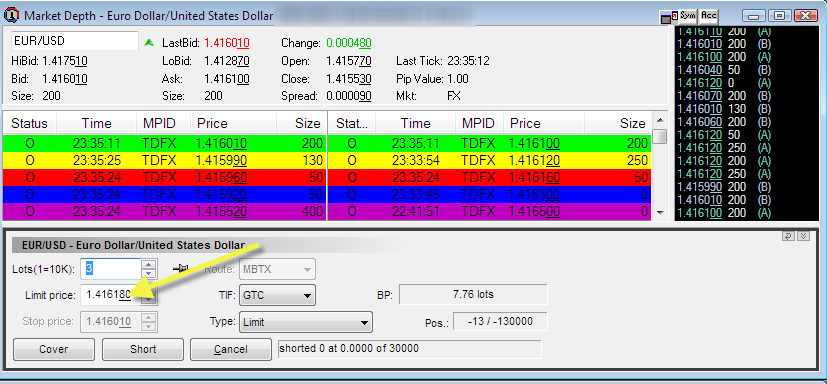
Task: Open the TIF dropdown showing GTC
Action: (x=277, y=295)
